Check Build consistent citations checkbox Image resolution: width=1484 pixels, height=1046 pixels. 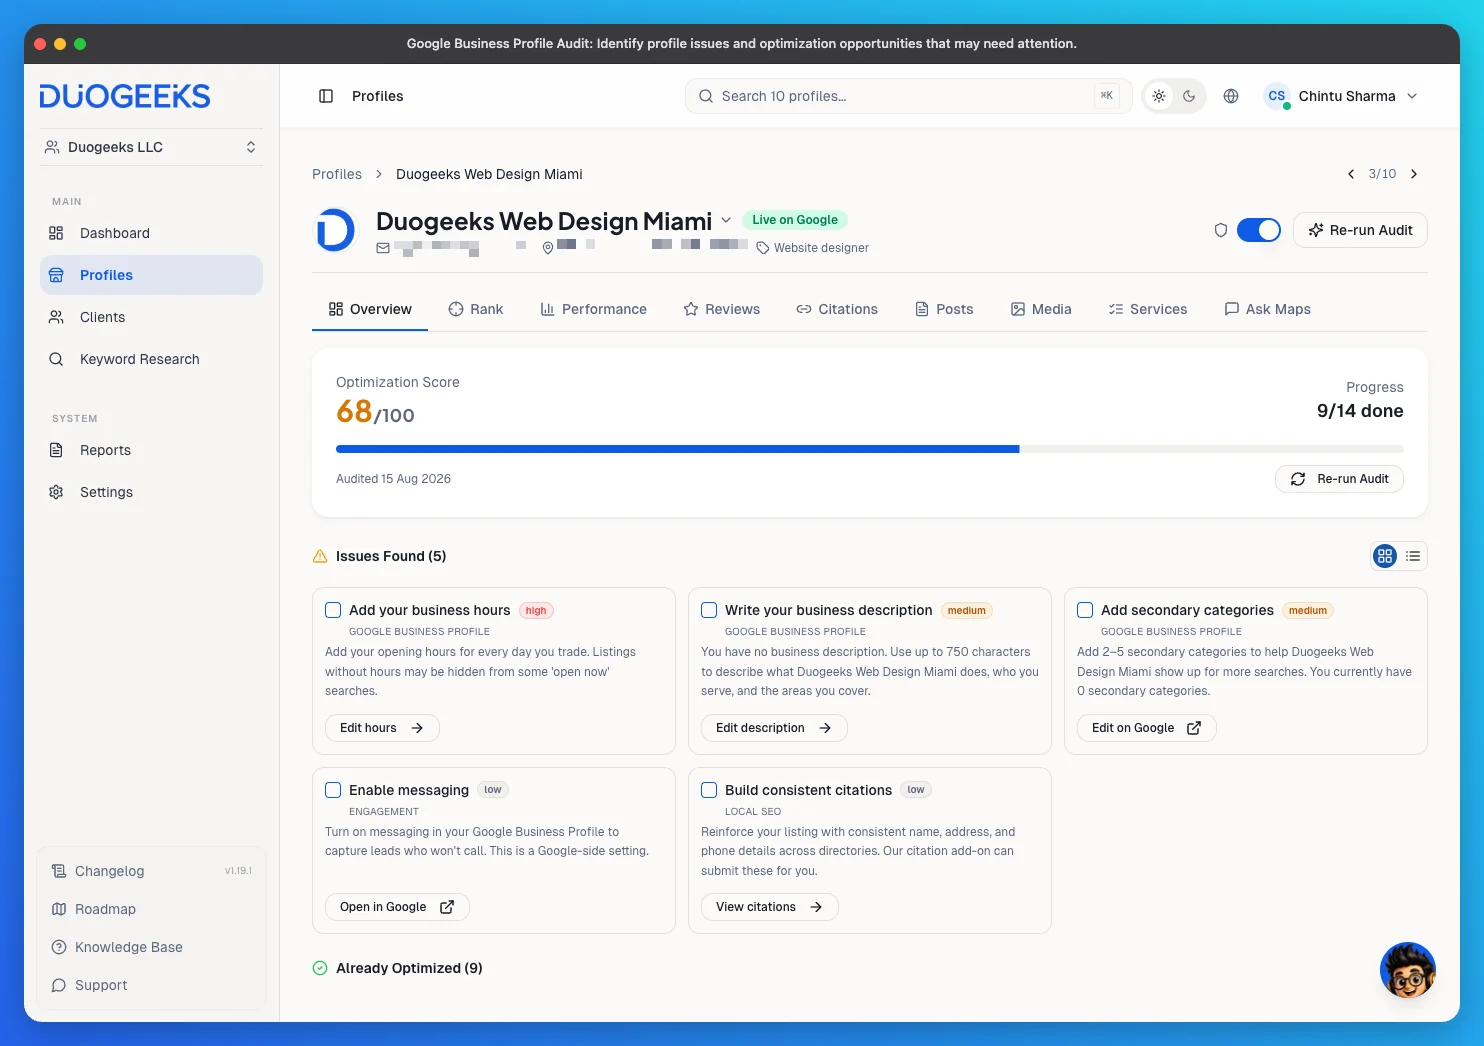(x=709, y=790)
